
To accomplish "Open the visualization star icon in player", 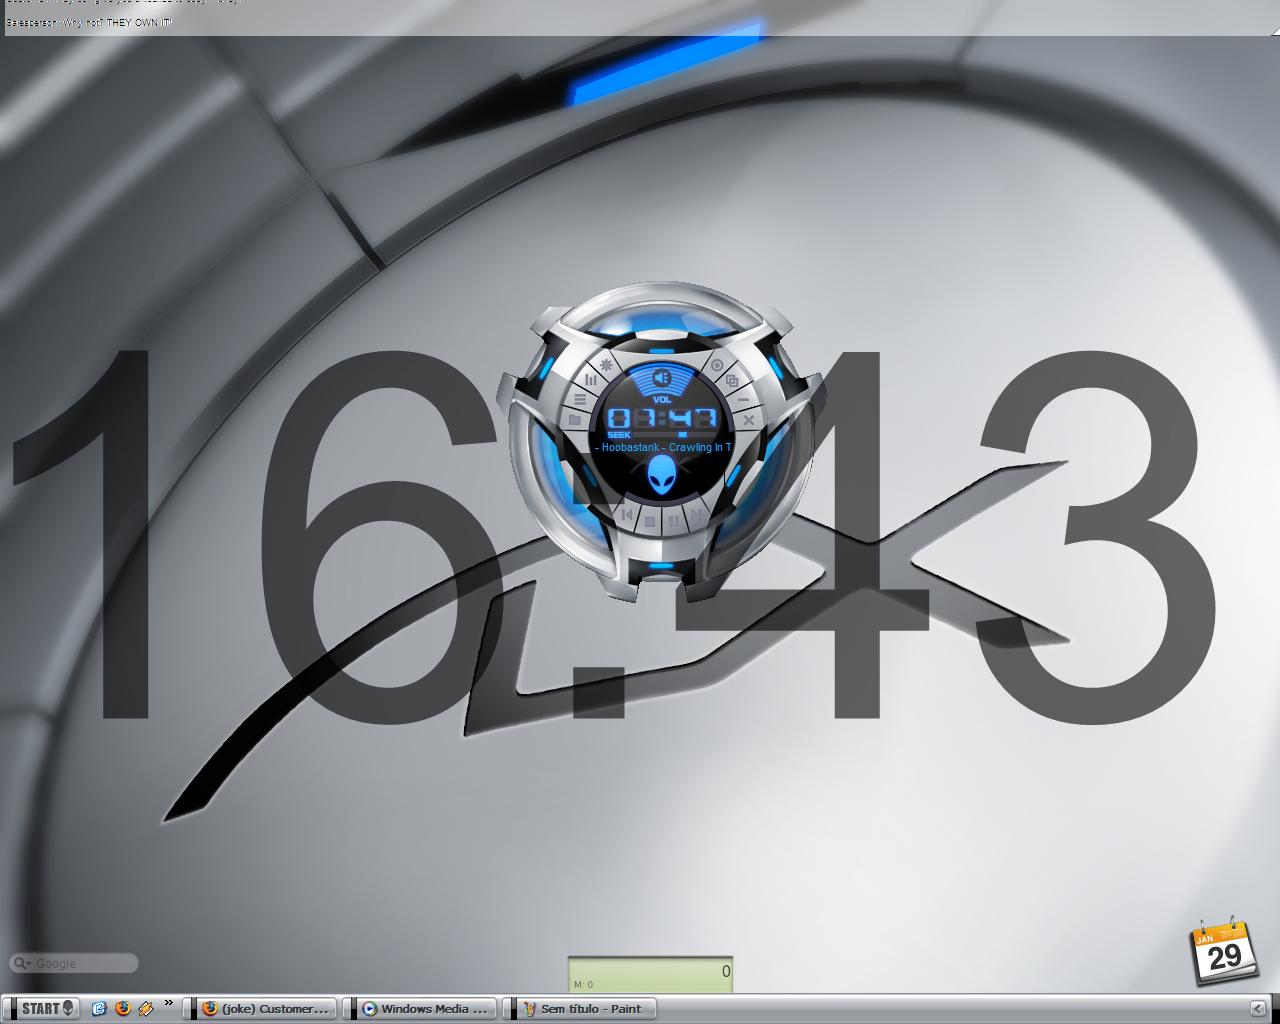I will pos(606,365).
